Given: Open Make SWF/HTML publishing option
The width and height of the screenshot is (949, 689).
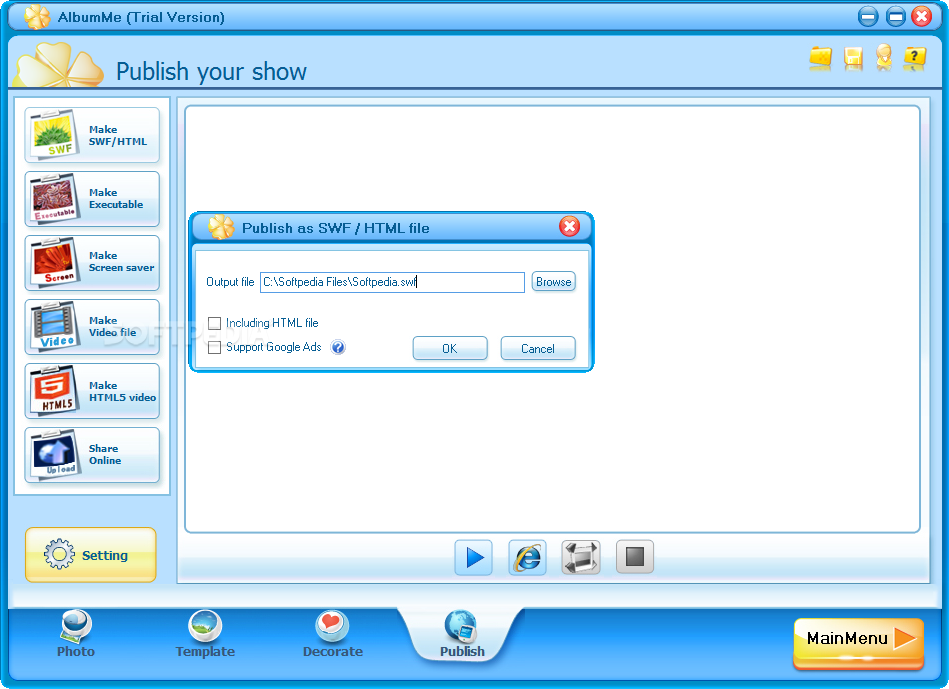Looking at the screenshot, I should pyautogui.click(x=92, y=135).
